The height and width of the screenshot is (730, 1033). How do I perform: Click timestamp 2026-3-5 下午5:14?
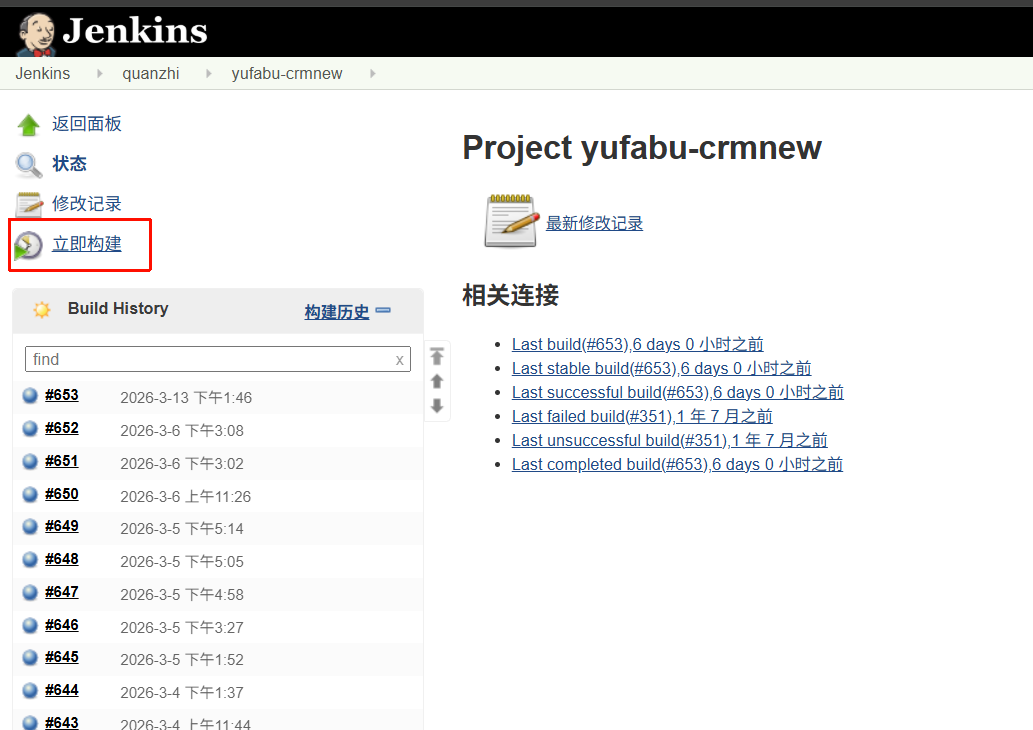pos(182,528)
